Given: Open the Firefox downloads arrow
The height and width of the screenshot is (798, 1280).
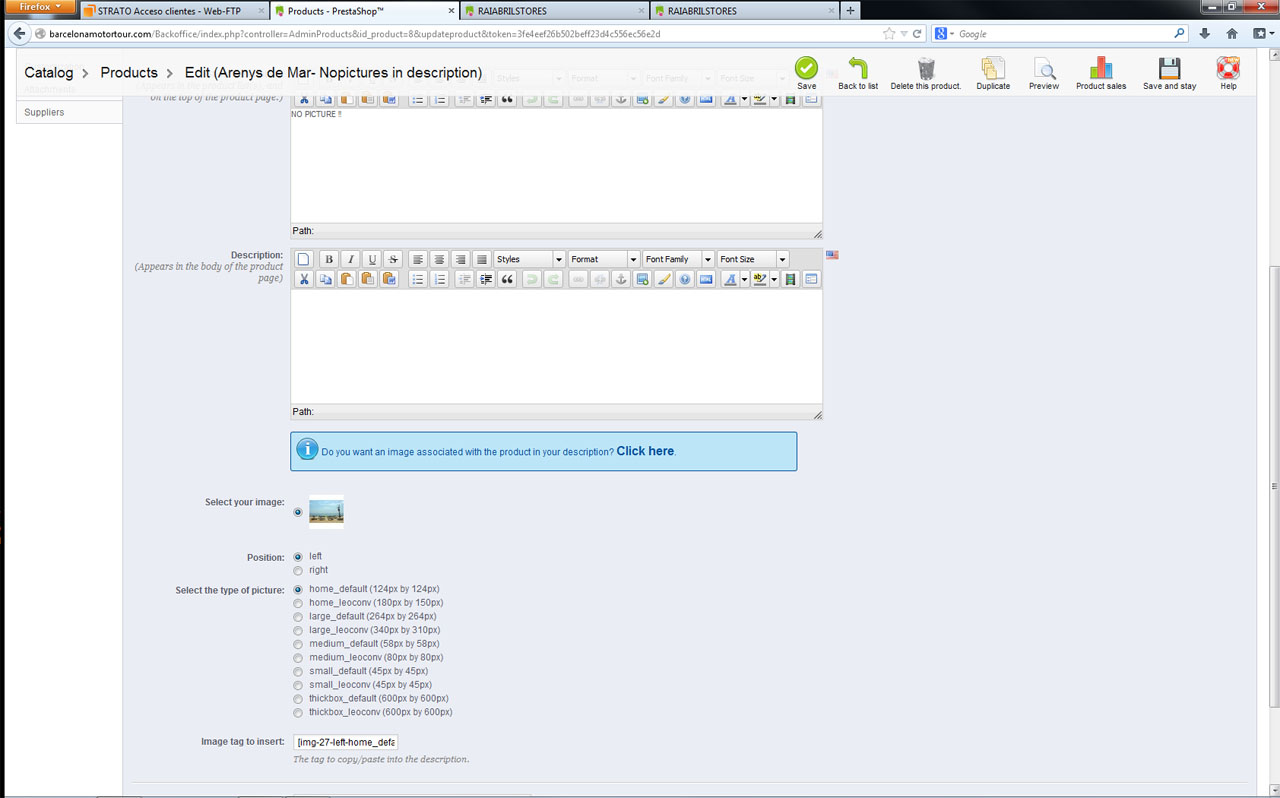Looking at the screenshot, I should coord(1204,33).
